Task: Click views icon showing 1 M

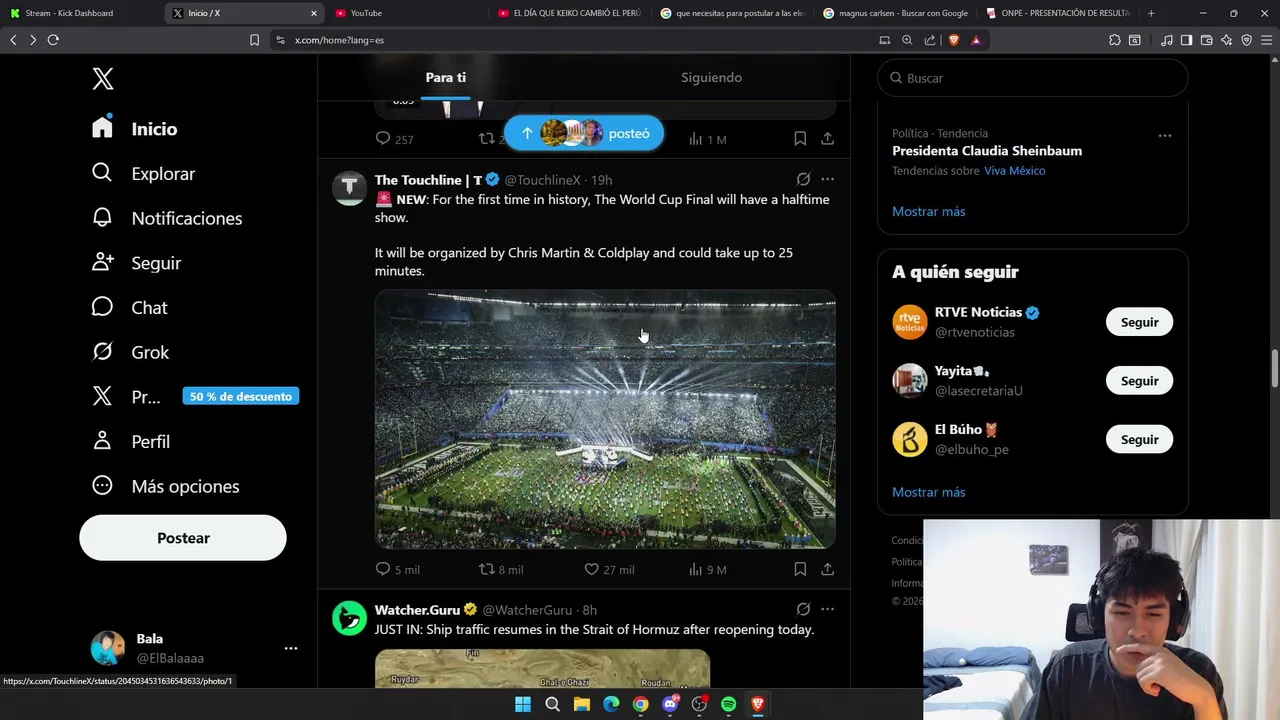Action: click(708, 139)
